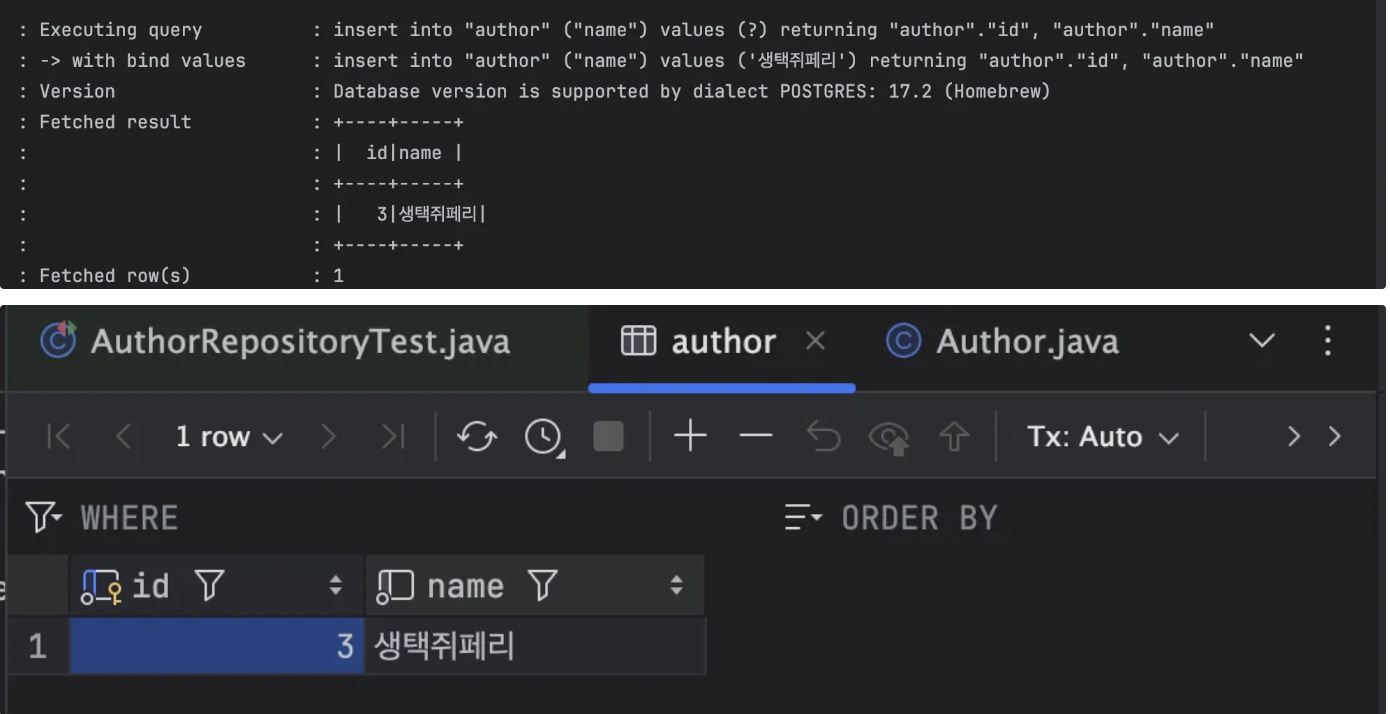Image resolution: width=1390 pixels, height=714 pixels.
Task: Open the Author.java tab
Action: pyautogui.click(x=1002, y=342)
